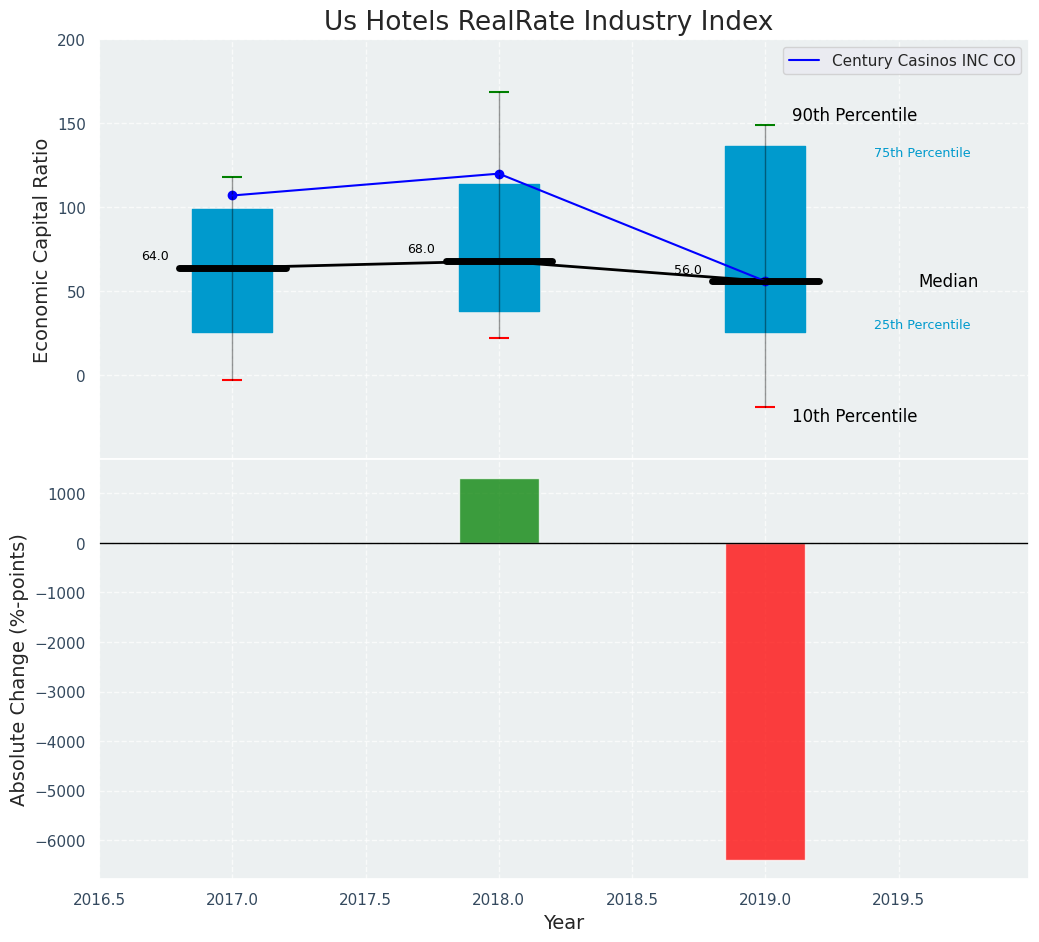Select the Century Casinos data point for 2017
The width and height of the screenshot is (1039, 942).
pyautogui.click(x=232, y=195)
